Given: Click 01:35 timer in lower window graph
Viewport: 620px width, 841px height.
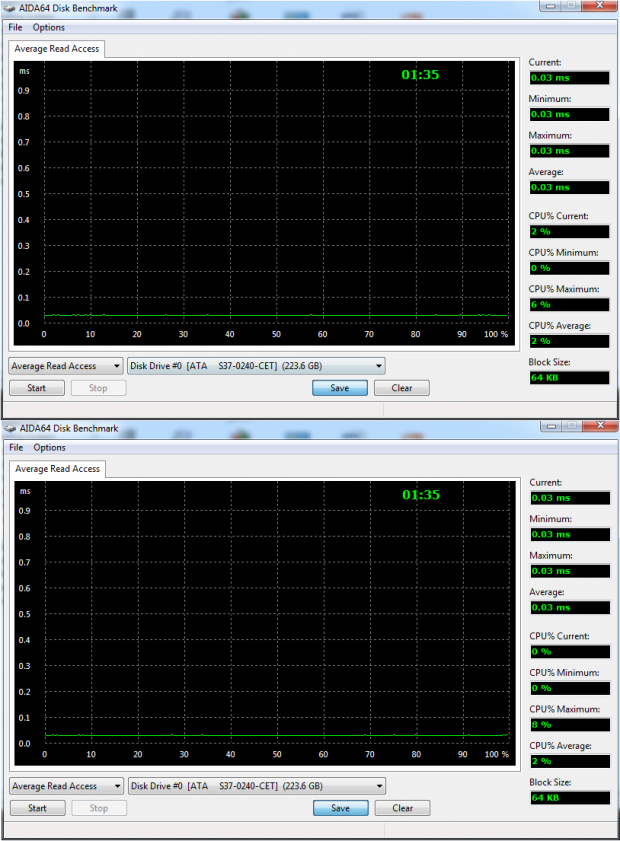Looking at the screenshot, I should pos(421,495).
